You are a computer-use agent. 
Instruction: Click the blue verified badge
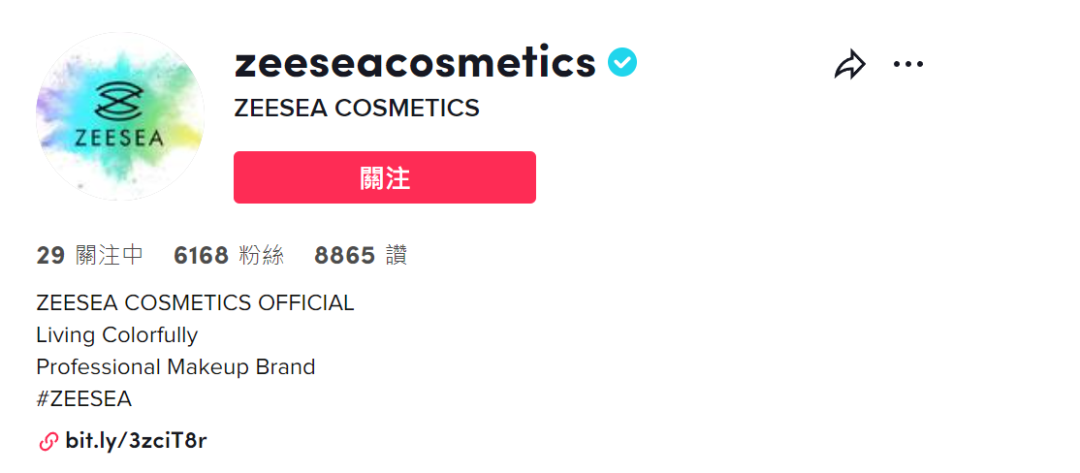622,64
